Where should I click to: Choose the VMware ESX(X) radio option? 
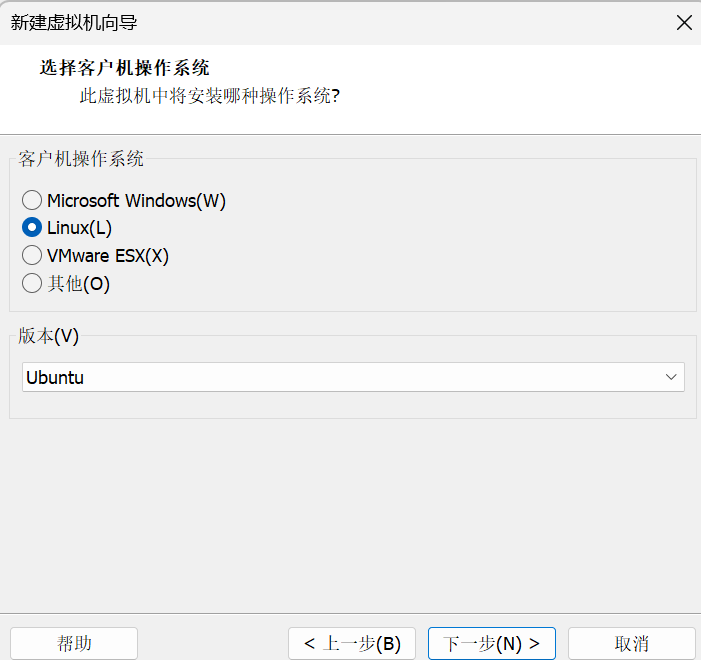click(x=32, y=256)
